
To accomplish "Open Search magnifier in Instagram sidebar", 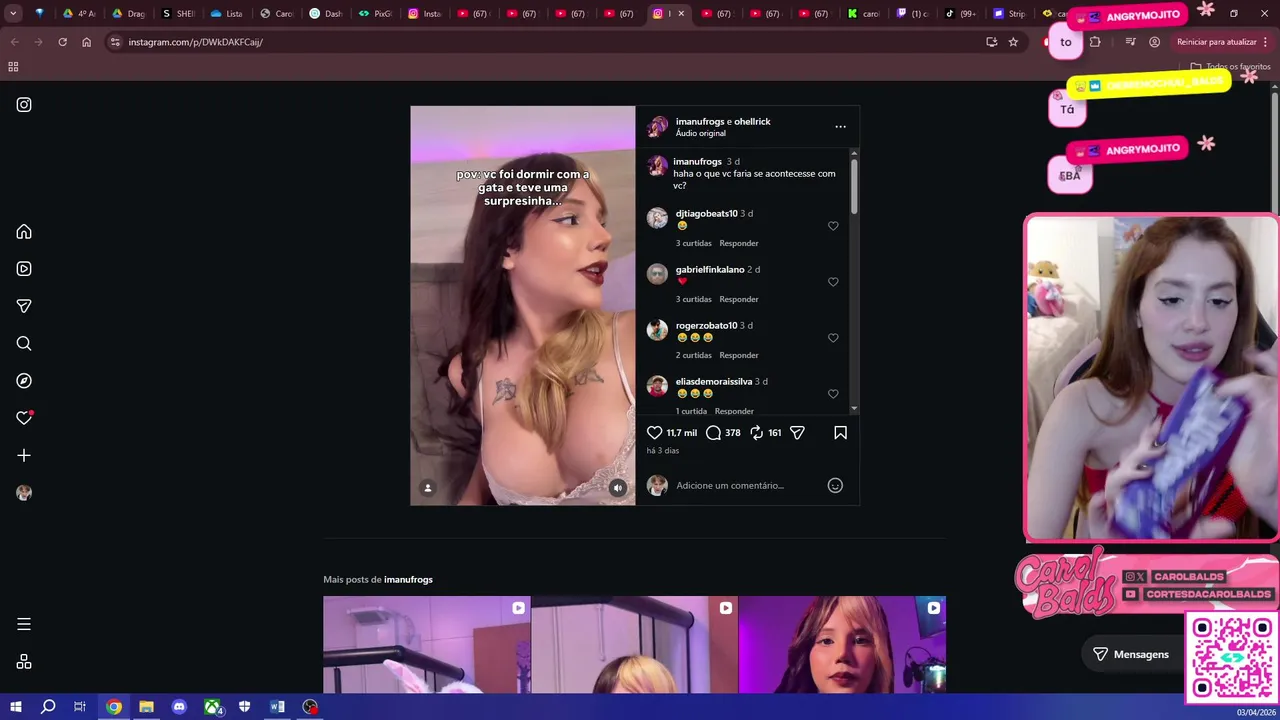I will 24,344.
